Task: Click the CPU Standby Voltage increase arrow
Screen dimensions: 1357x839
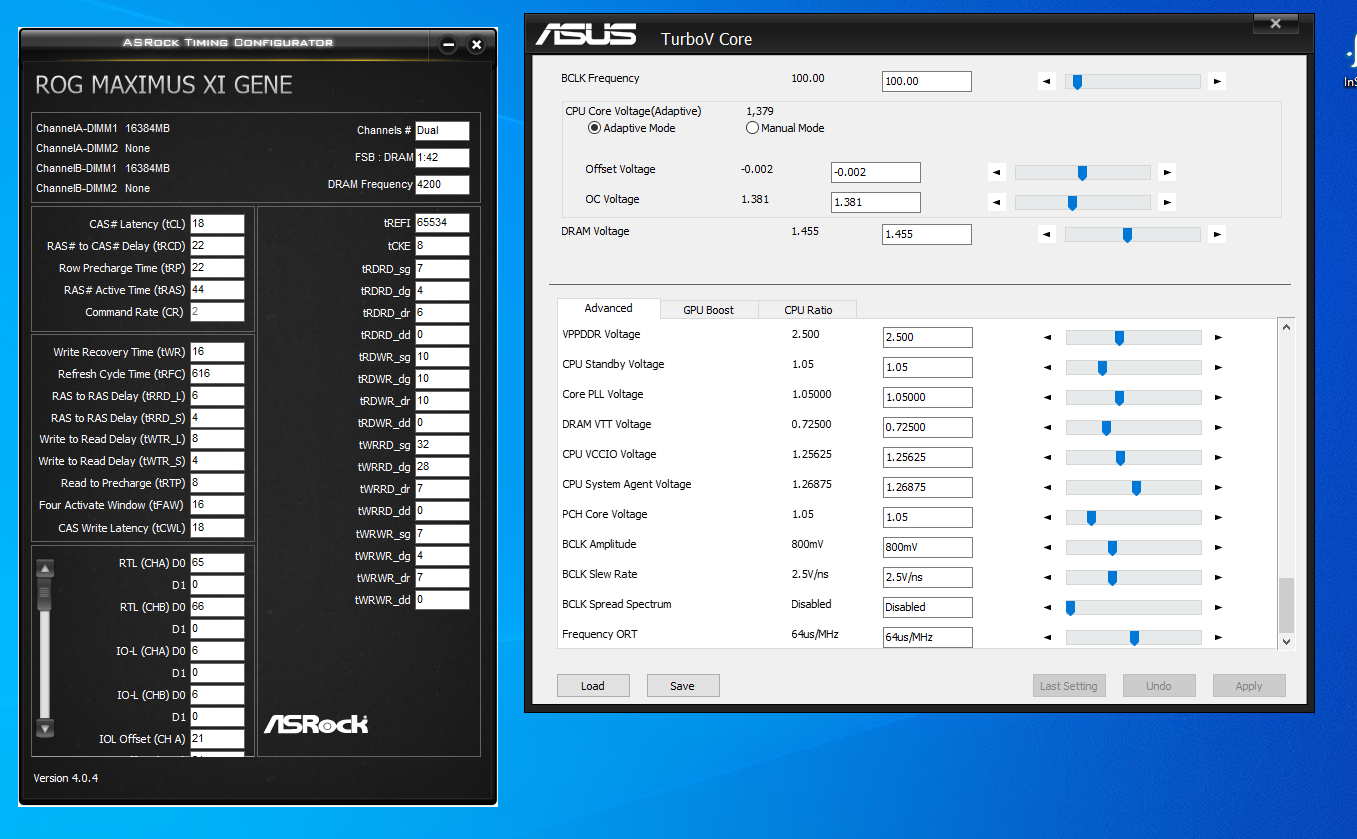Action: [x=1218, y=368]
